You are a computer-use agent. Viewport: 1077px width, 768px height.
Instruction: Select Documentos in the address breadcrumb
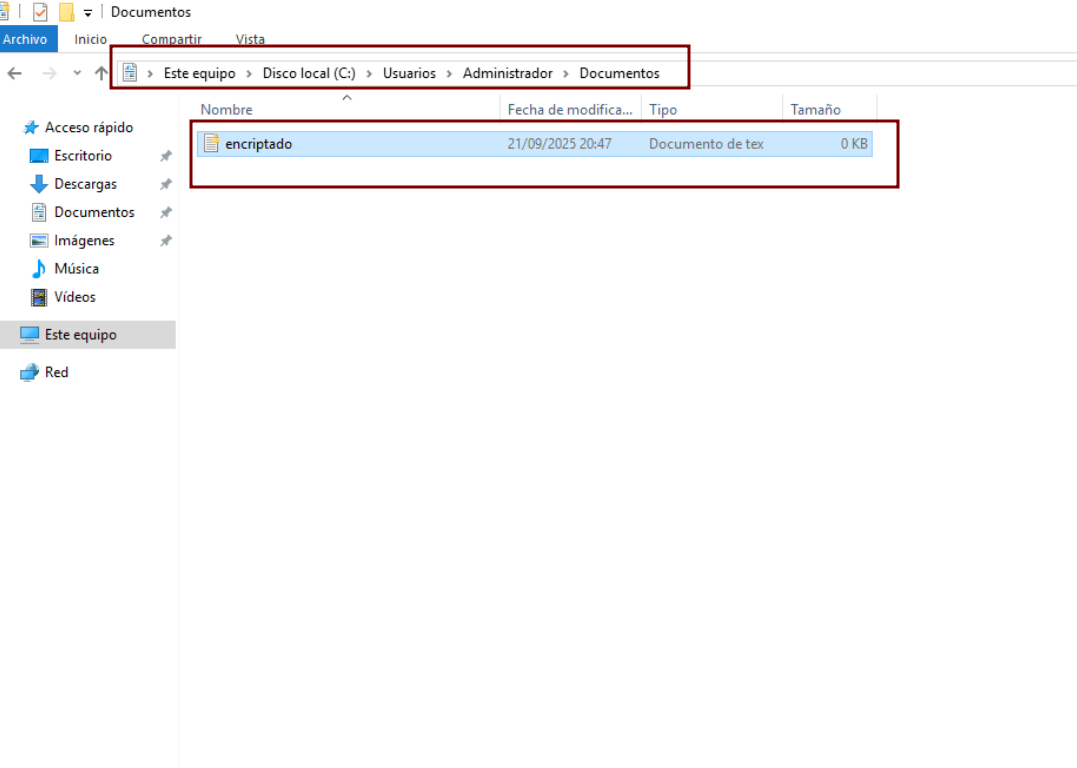click(x=620, y=73)
